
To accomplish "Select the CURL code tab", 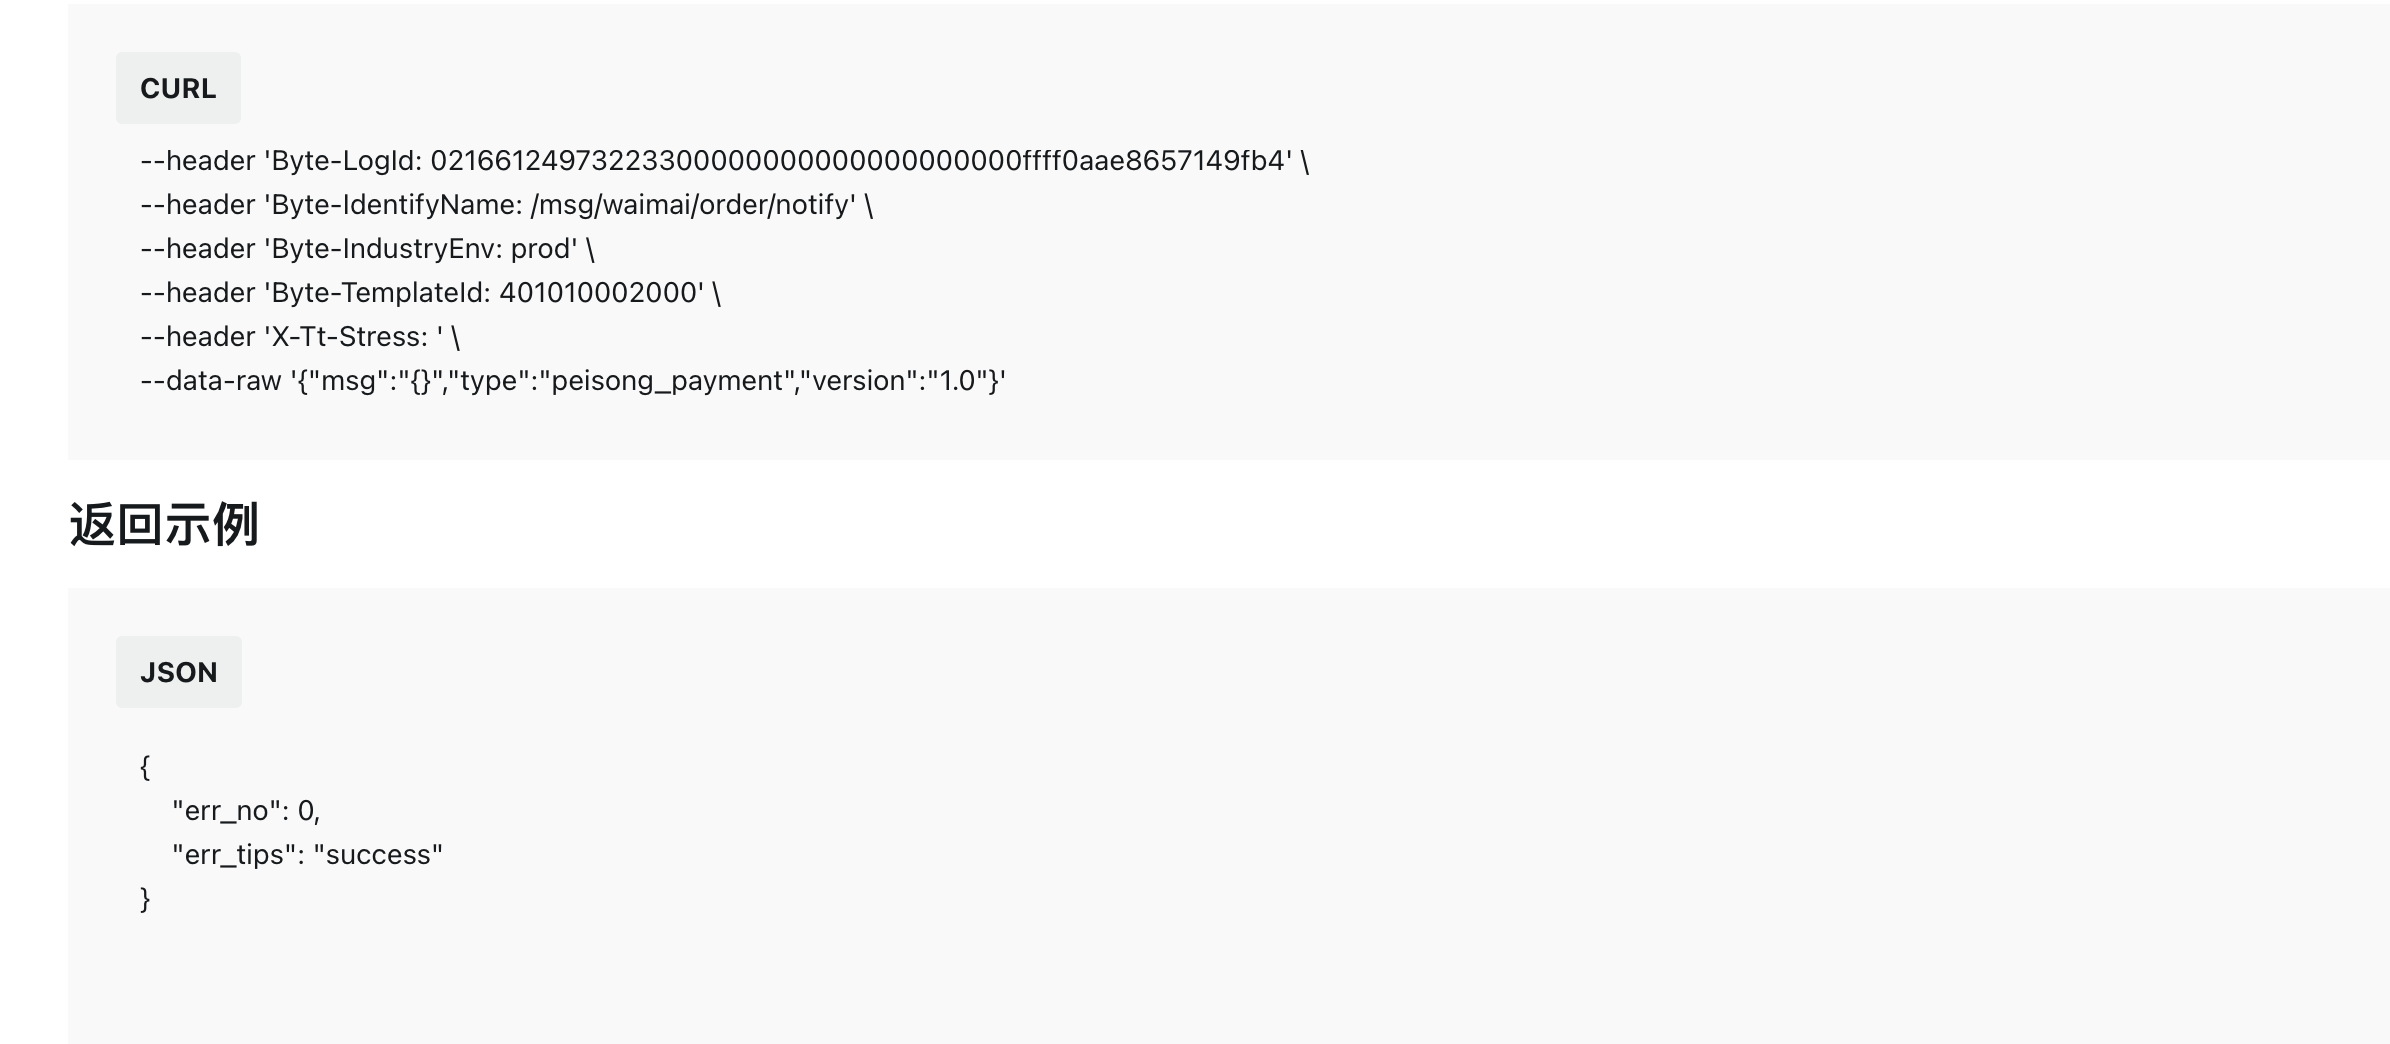I will [x=178, y=88].
